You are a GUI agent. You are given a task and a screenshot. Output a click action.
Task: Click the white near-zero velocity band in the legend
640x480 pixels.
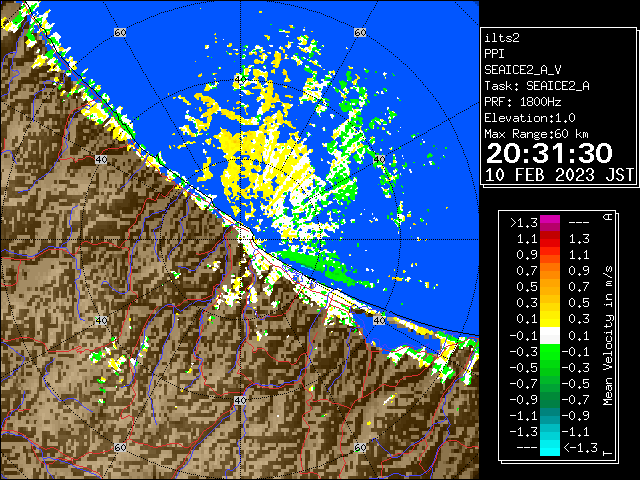point(550,336)
